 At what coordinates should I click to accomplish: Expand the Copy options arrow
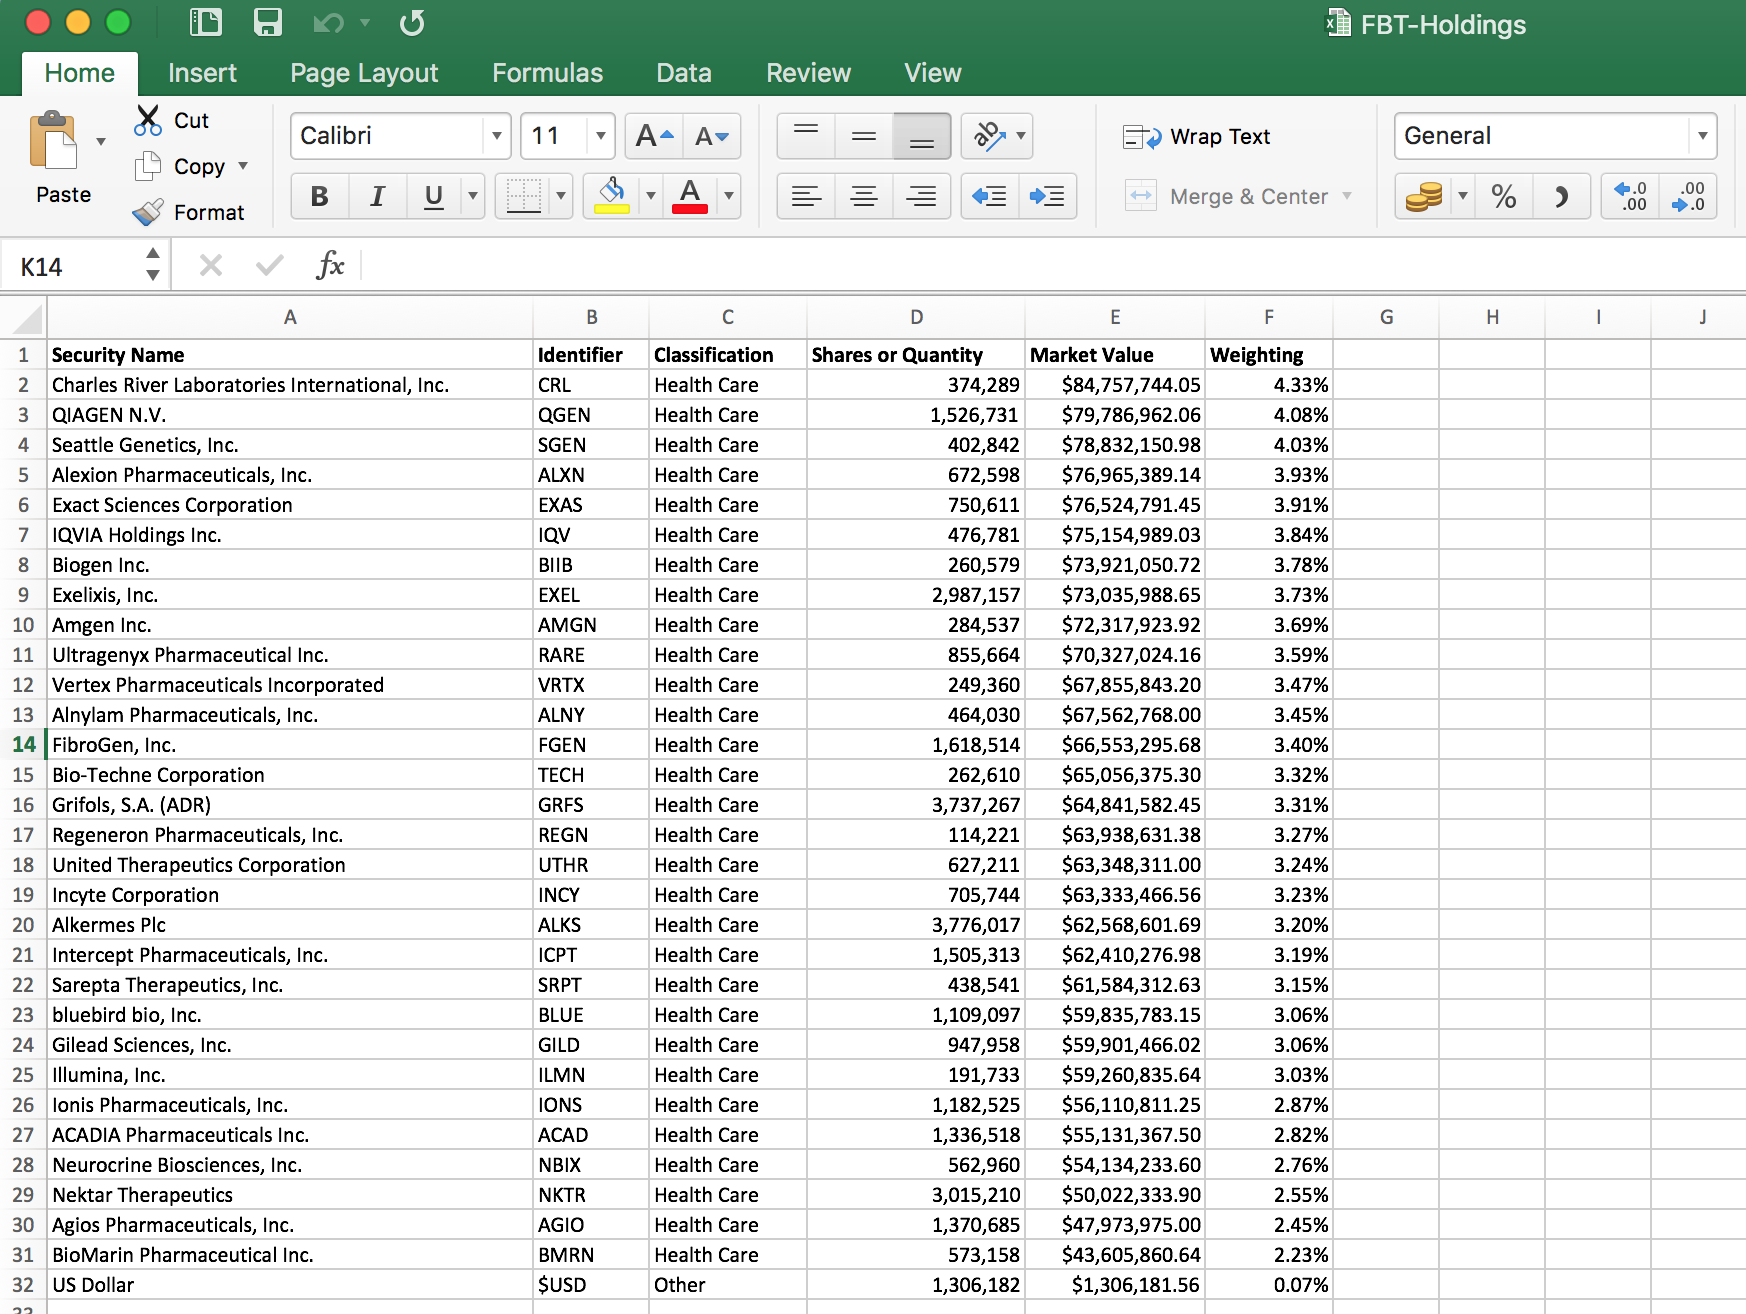(x=243, y=166)
